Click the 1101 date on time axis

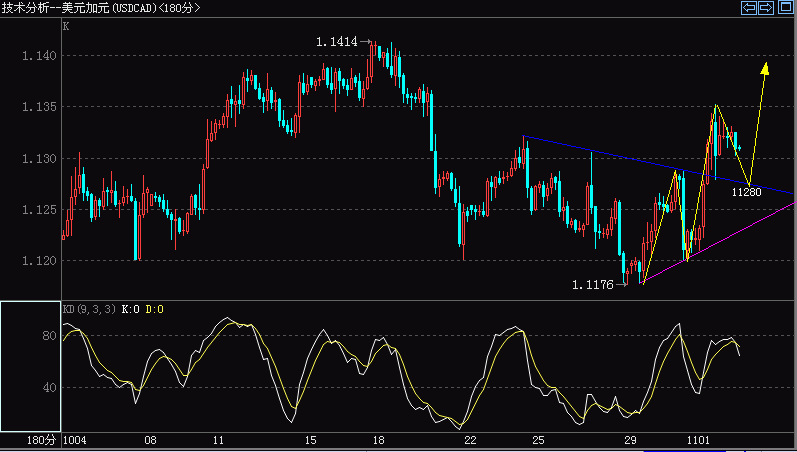pos(698,440)
